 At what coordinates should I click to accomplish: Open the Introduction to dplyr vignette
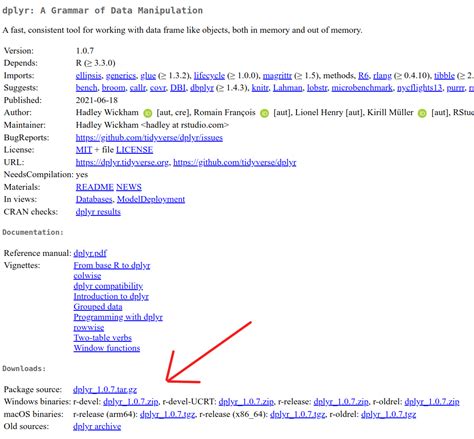tap(111, 296)
